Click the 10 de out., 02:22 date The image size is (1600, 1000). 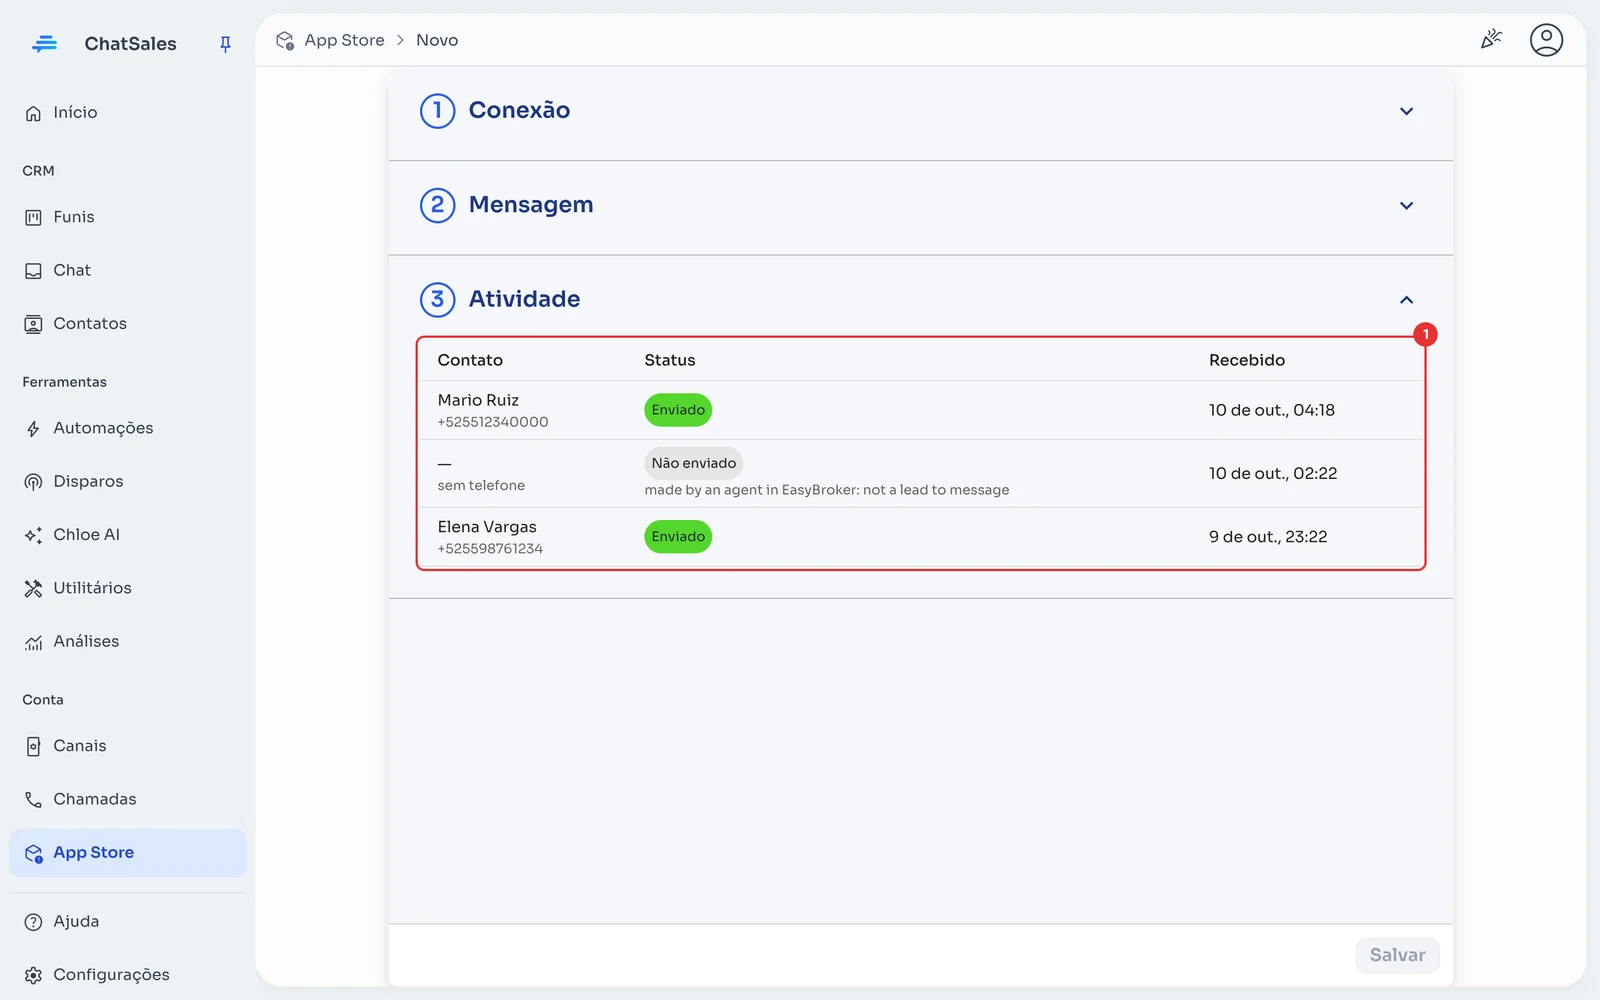tap(1272, 473)
